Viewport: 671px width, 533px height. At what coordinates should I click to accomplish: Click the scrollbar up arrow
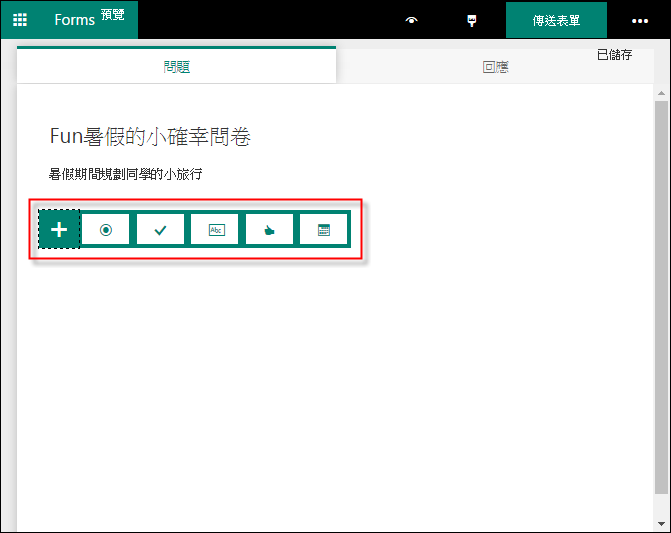pos(661,93)
